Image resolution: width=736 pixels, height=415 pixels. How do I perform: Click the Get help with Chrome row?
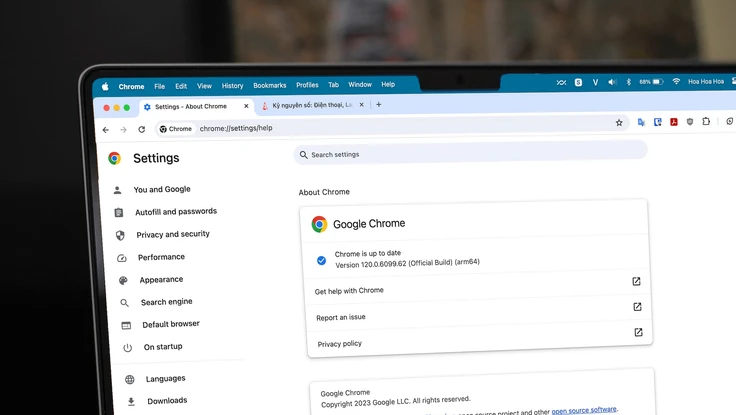point(477,286)
